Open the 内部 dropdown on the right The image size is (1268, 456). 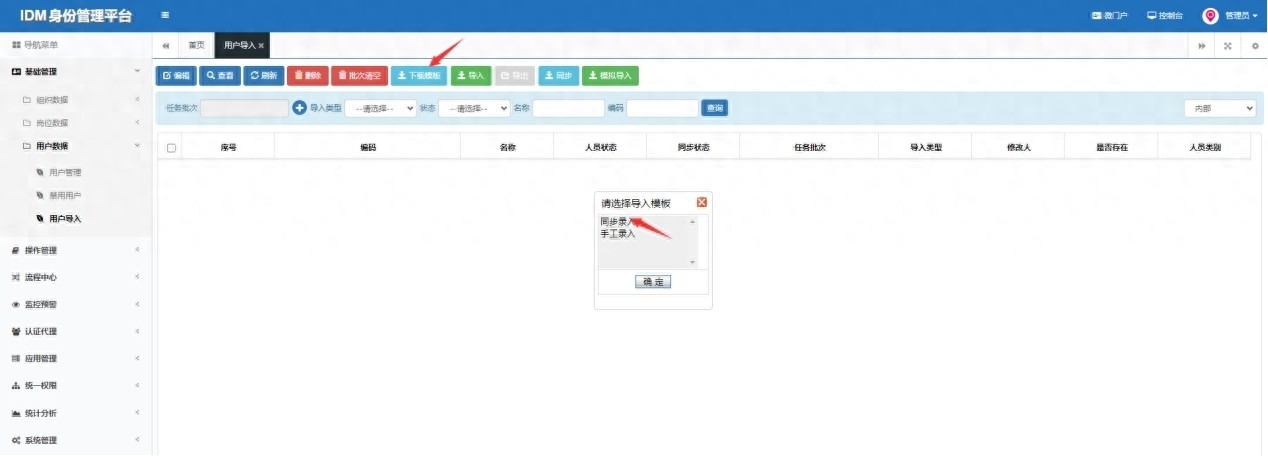1220,108
